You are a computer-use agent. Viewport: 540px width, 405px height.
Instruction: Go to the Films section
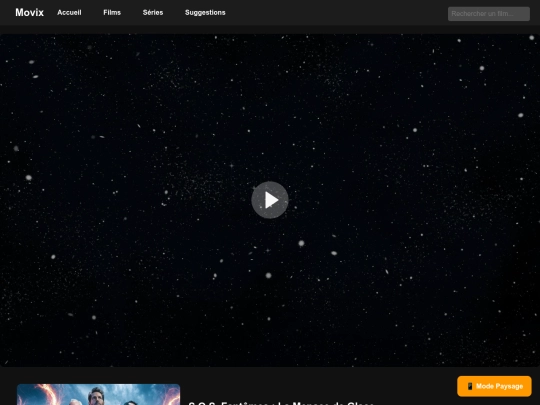(112, 12)
